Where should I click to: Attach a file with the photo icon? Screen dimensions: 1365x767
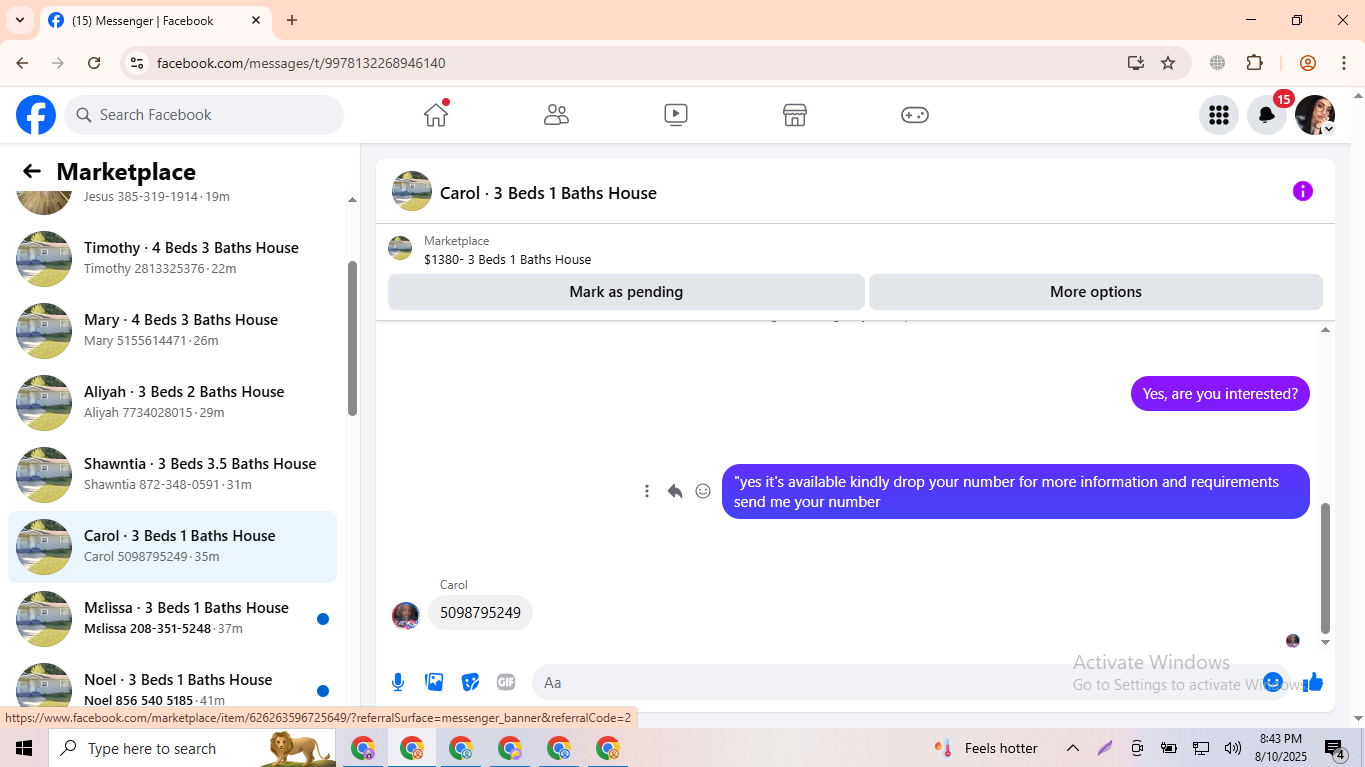(434, 682)
